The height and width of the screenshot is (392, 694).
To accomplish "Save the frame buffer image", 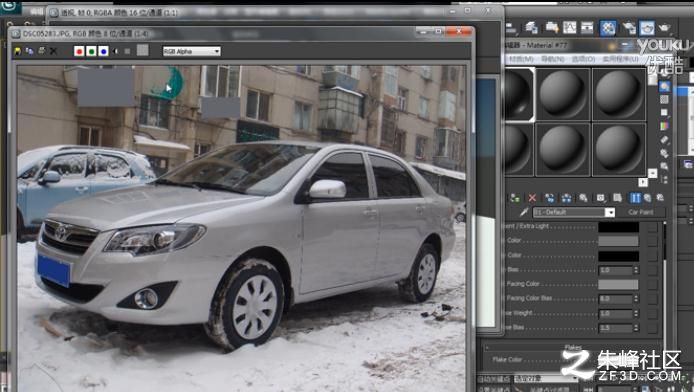I will coord(18,51).
